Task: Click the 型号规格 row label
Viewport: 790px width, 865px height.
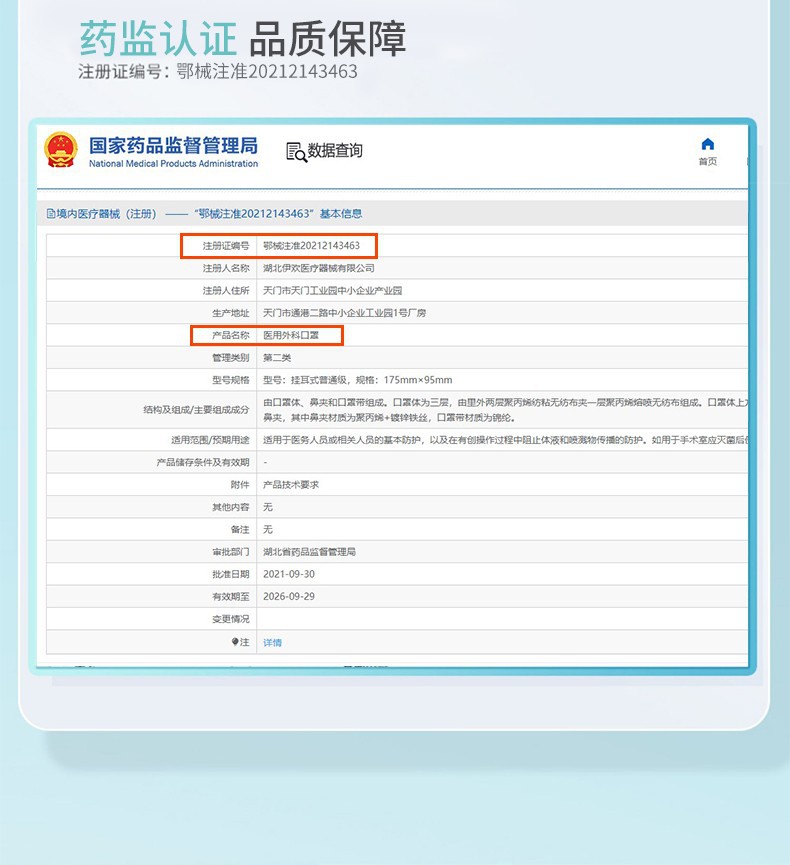Action: click(231, 380)
